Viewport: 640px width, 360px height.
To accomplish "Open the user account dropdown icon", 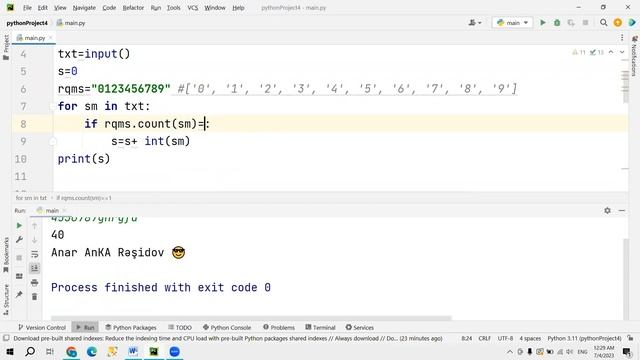I will tap(474, 23).
